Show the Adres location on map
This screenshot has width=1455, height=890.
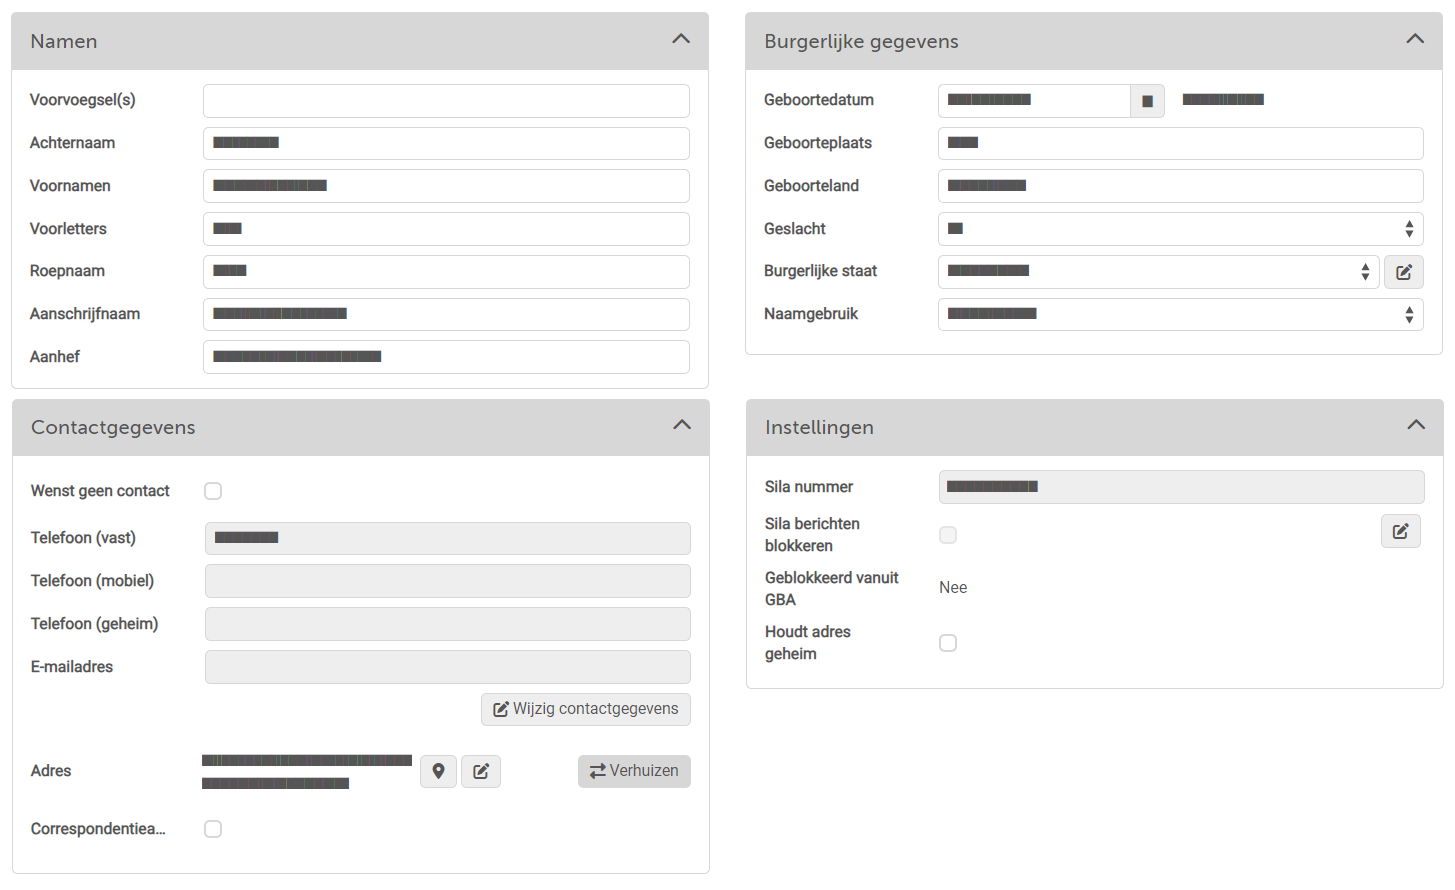coord(438,771)
